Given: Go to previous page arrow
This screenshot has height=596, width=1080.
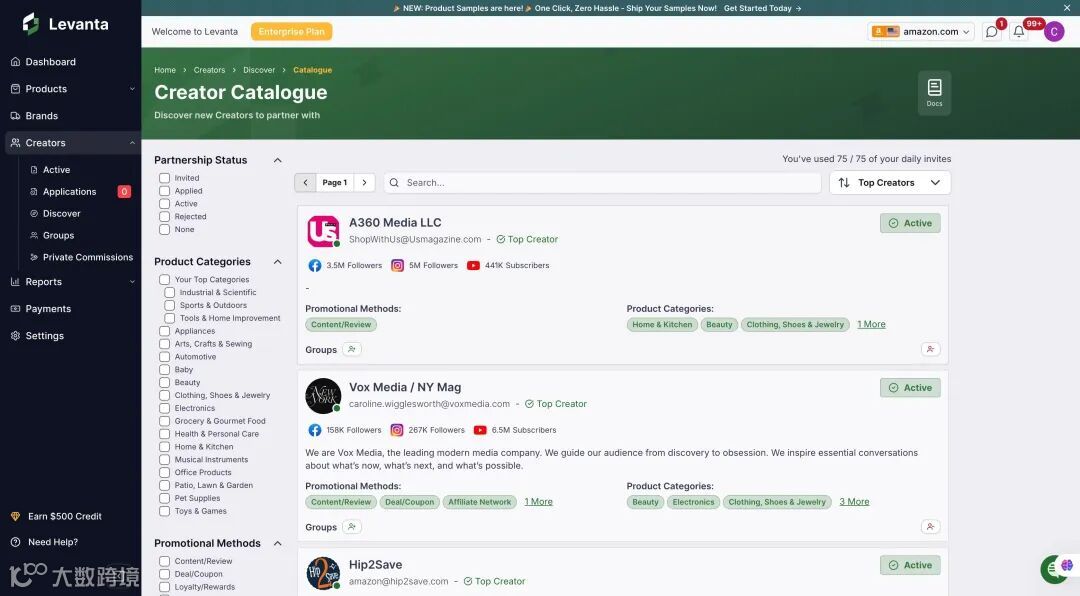Looking at the screenshot, I should point(305,183).
